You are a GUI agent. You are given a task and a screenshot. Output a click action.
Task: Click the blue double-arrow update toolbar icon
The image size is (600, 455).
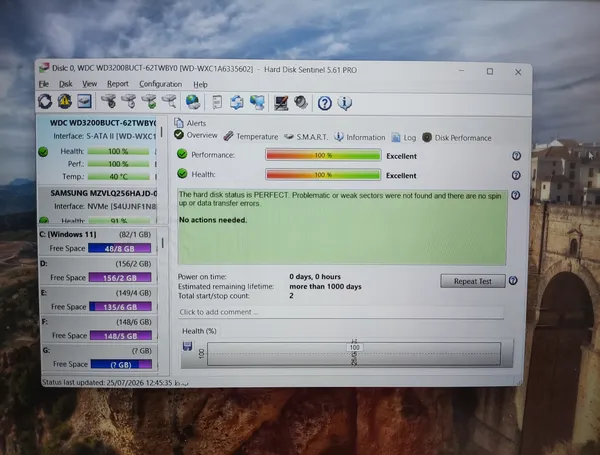click(x=237, y=103)
